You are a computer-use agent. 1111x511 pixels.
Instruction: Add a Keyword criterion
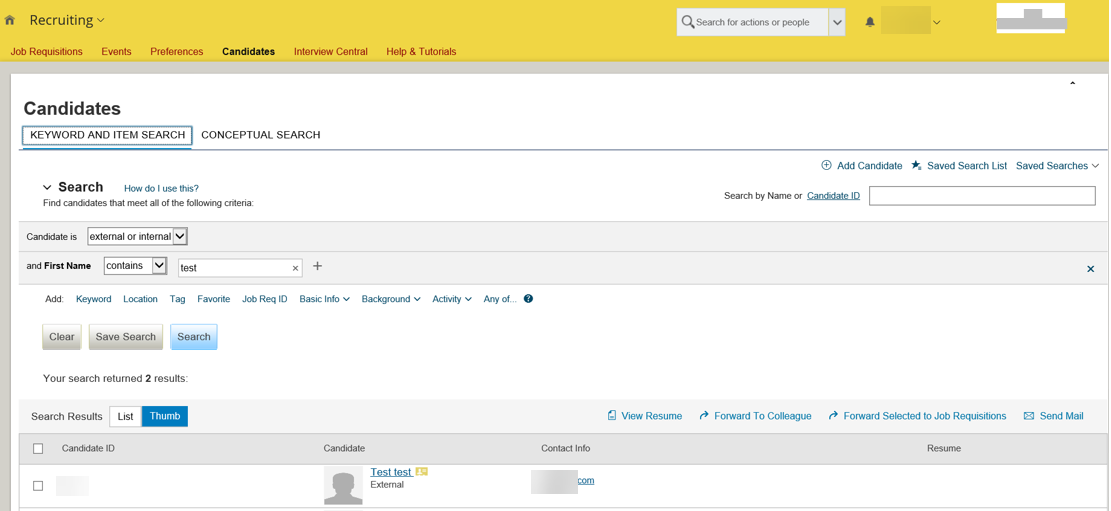point(94,299)
